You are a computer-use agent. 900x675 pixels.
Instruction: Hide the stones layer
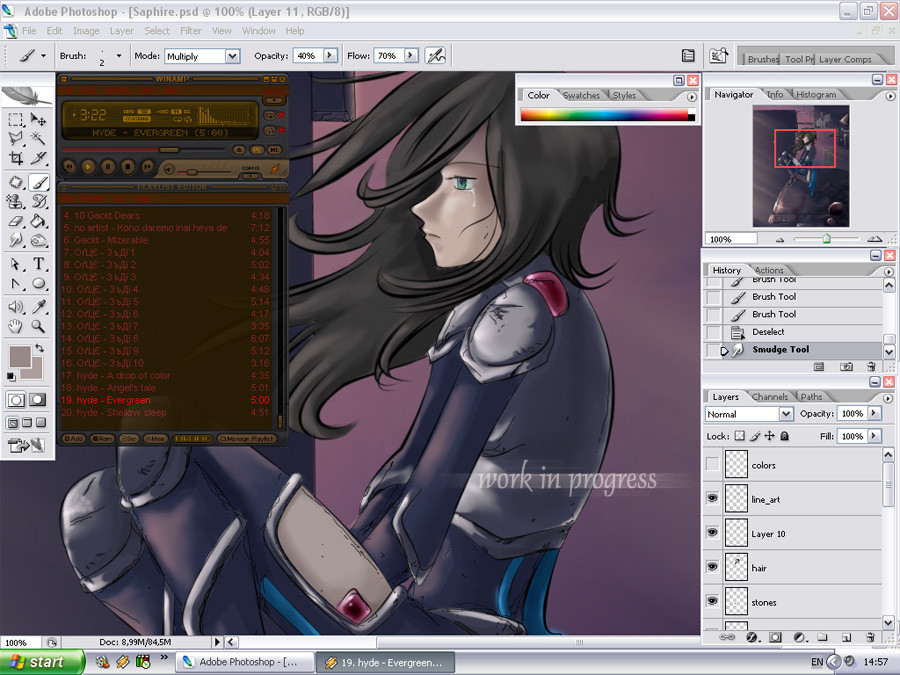(x=712, y=602)
